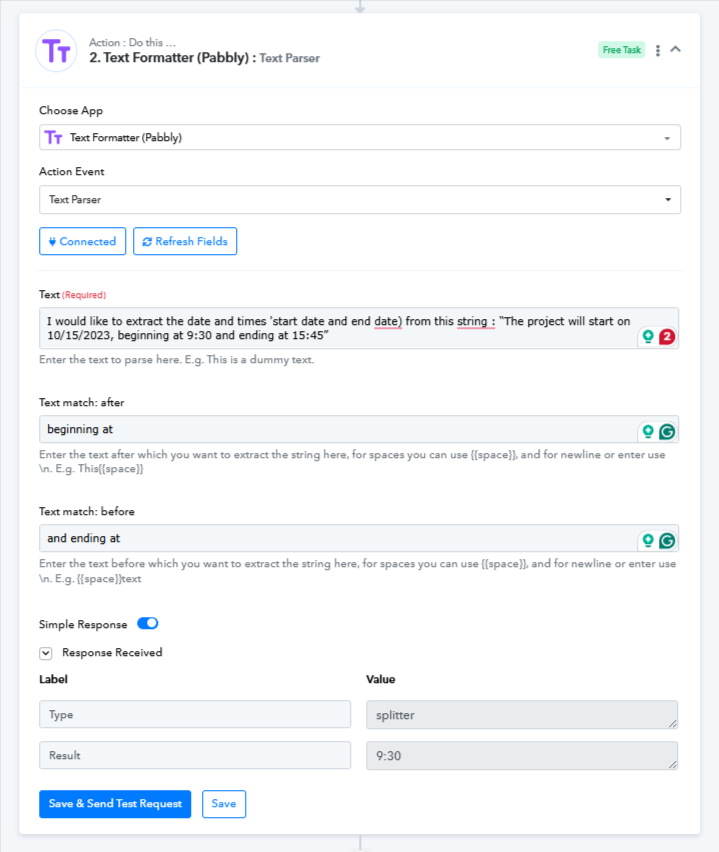
Task: Toggle the Simple Response switch
Action: [148, 623]
